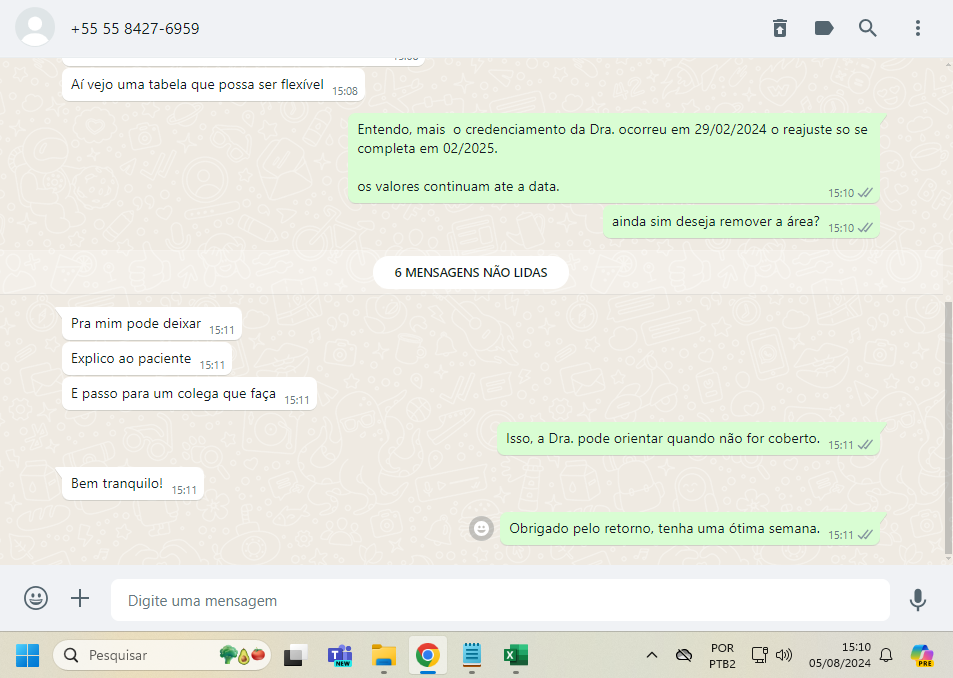Open the emoji picker beside message box
Viewport: 953px width, 678px height.
36,598
